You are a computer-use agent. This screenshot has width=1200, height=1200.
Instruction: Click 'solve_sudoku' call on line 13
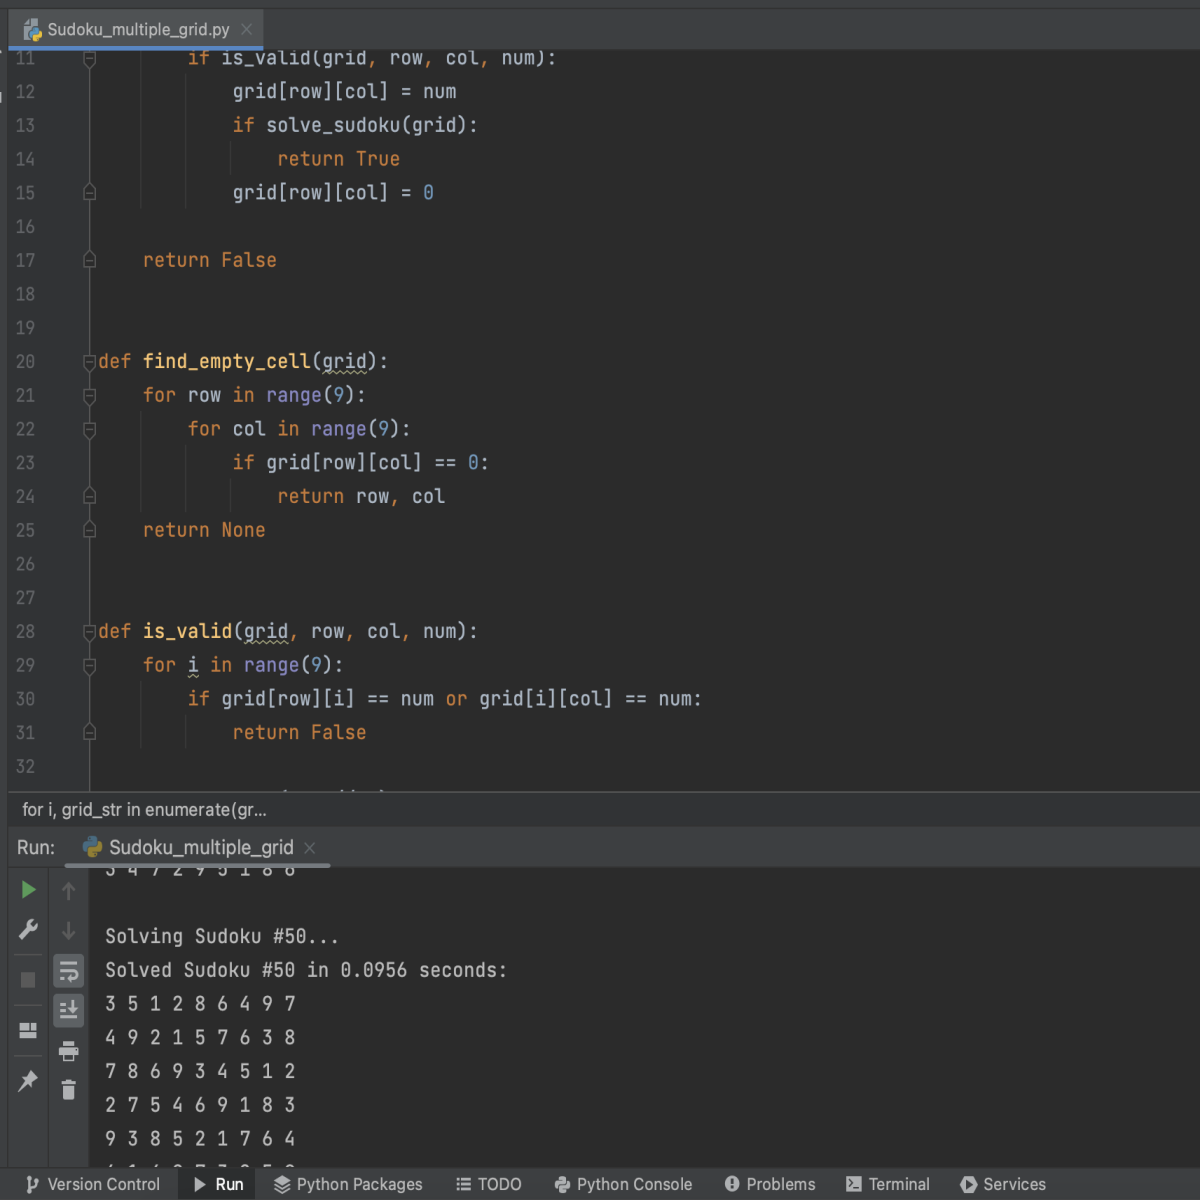333,125
